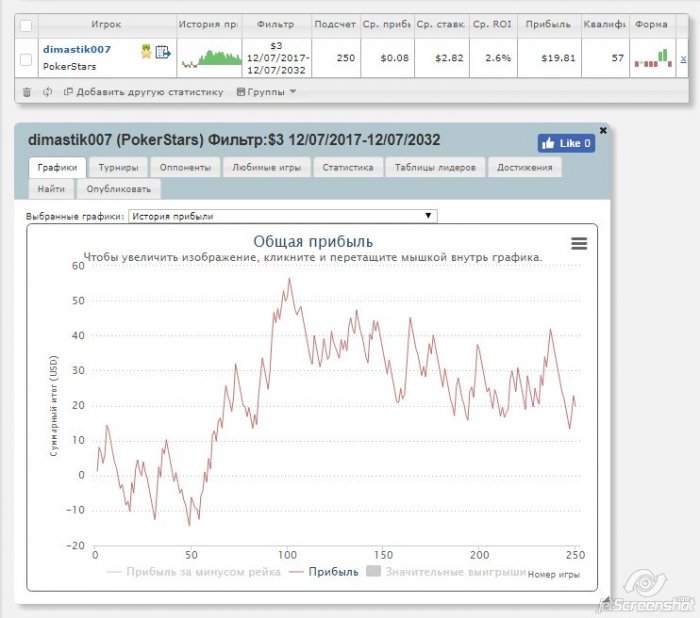
Task: Click the refresh statistics icon
Action: (47, 92)
